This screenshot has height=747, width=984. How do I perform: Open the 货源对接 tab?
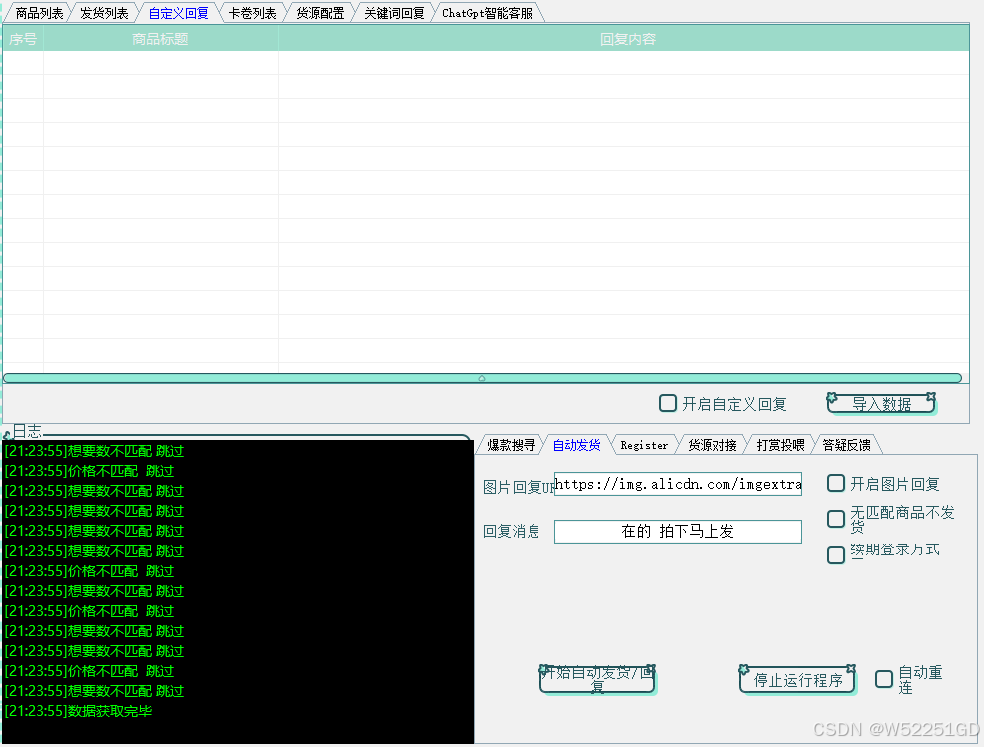712,445
